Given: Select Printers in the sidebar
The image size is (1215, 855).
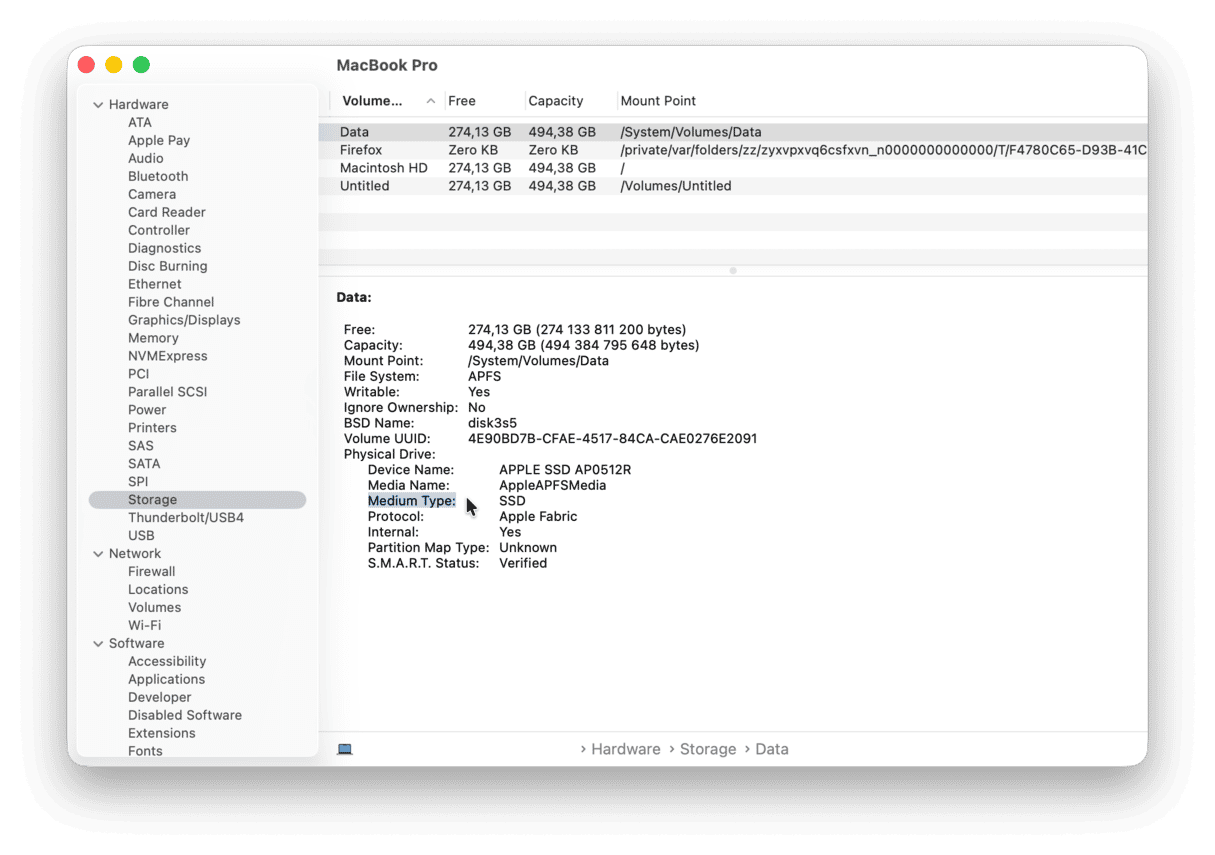Looking at the screenshot, I should (x=152, y=429).
